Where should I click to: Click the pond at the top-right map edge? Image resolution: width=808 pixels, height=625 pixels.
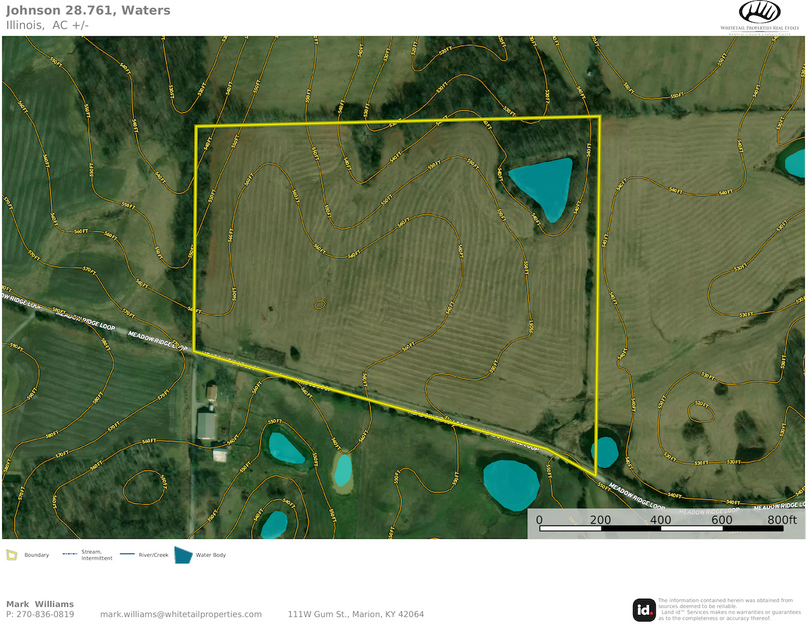795,160
